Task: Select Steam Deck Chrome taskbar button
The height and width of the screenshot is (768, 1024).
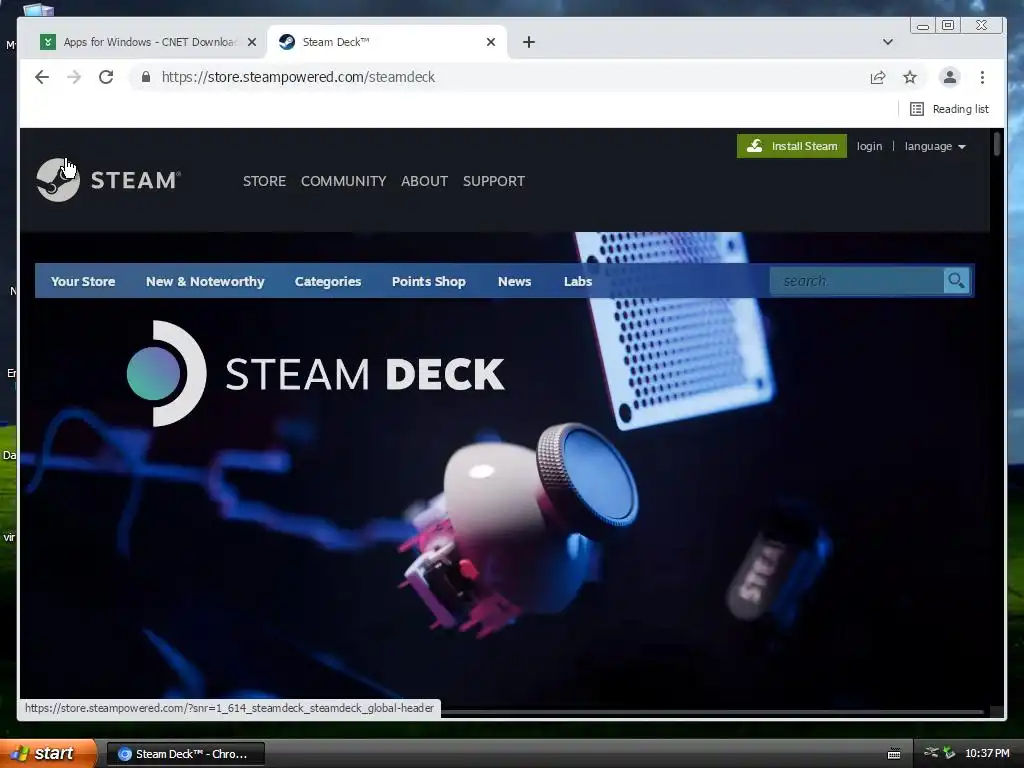Action: click(x=185, y=754)
